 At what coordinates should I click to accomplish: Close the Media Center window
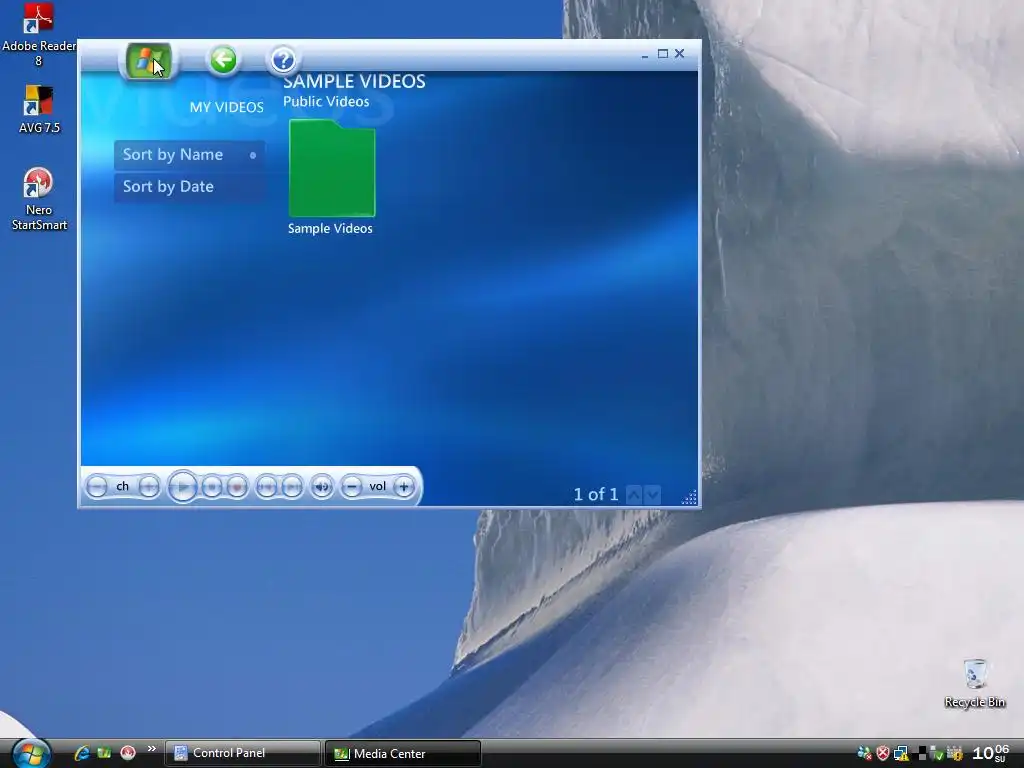pyautogui.click(x=679, y=54)
